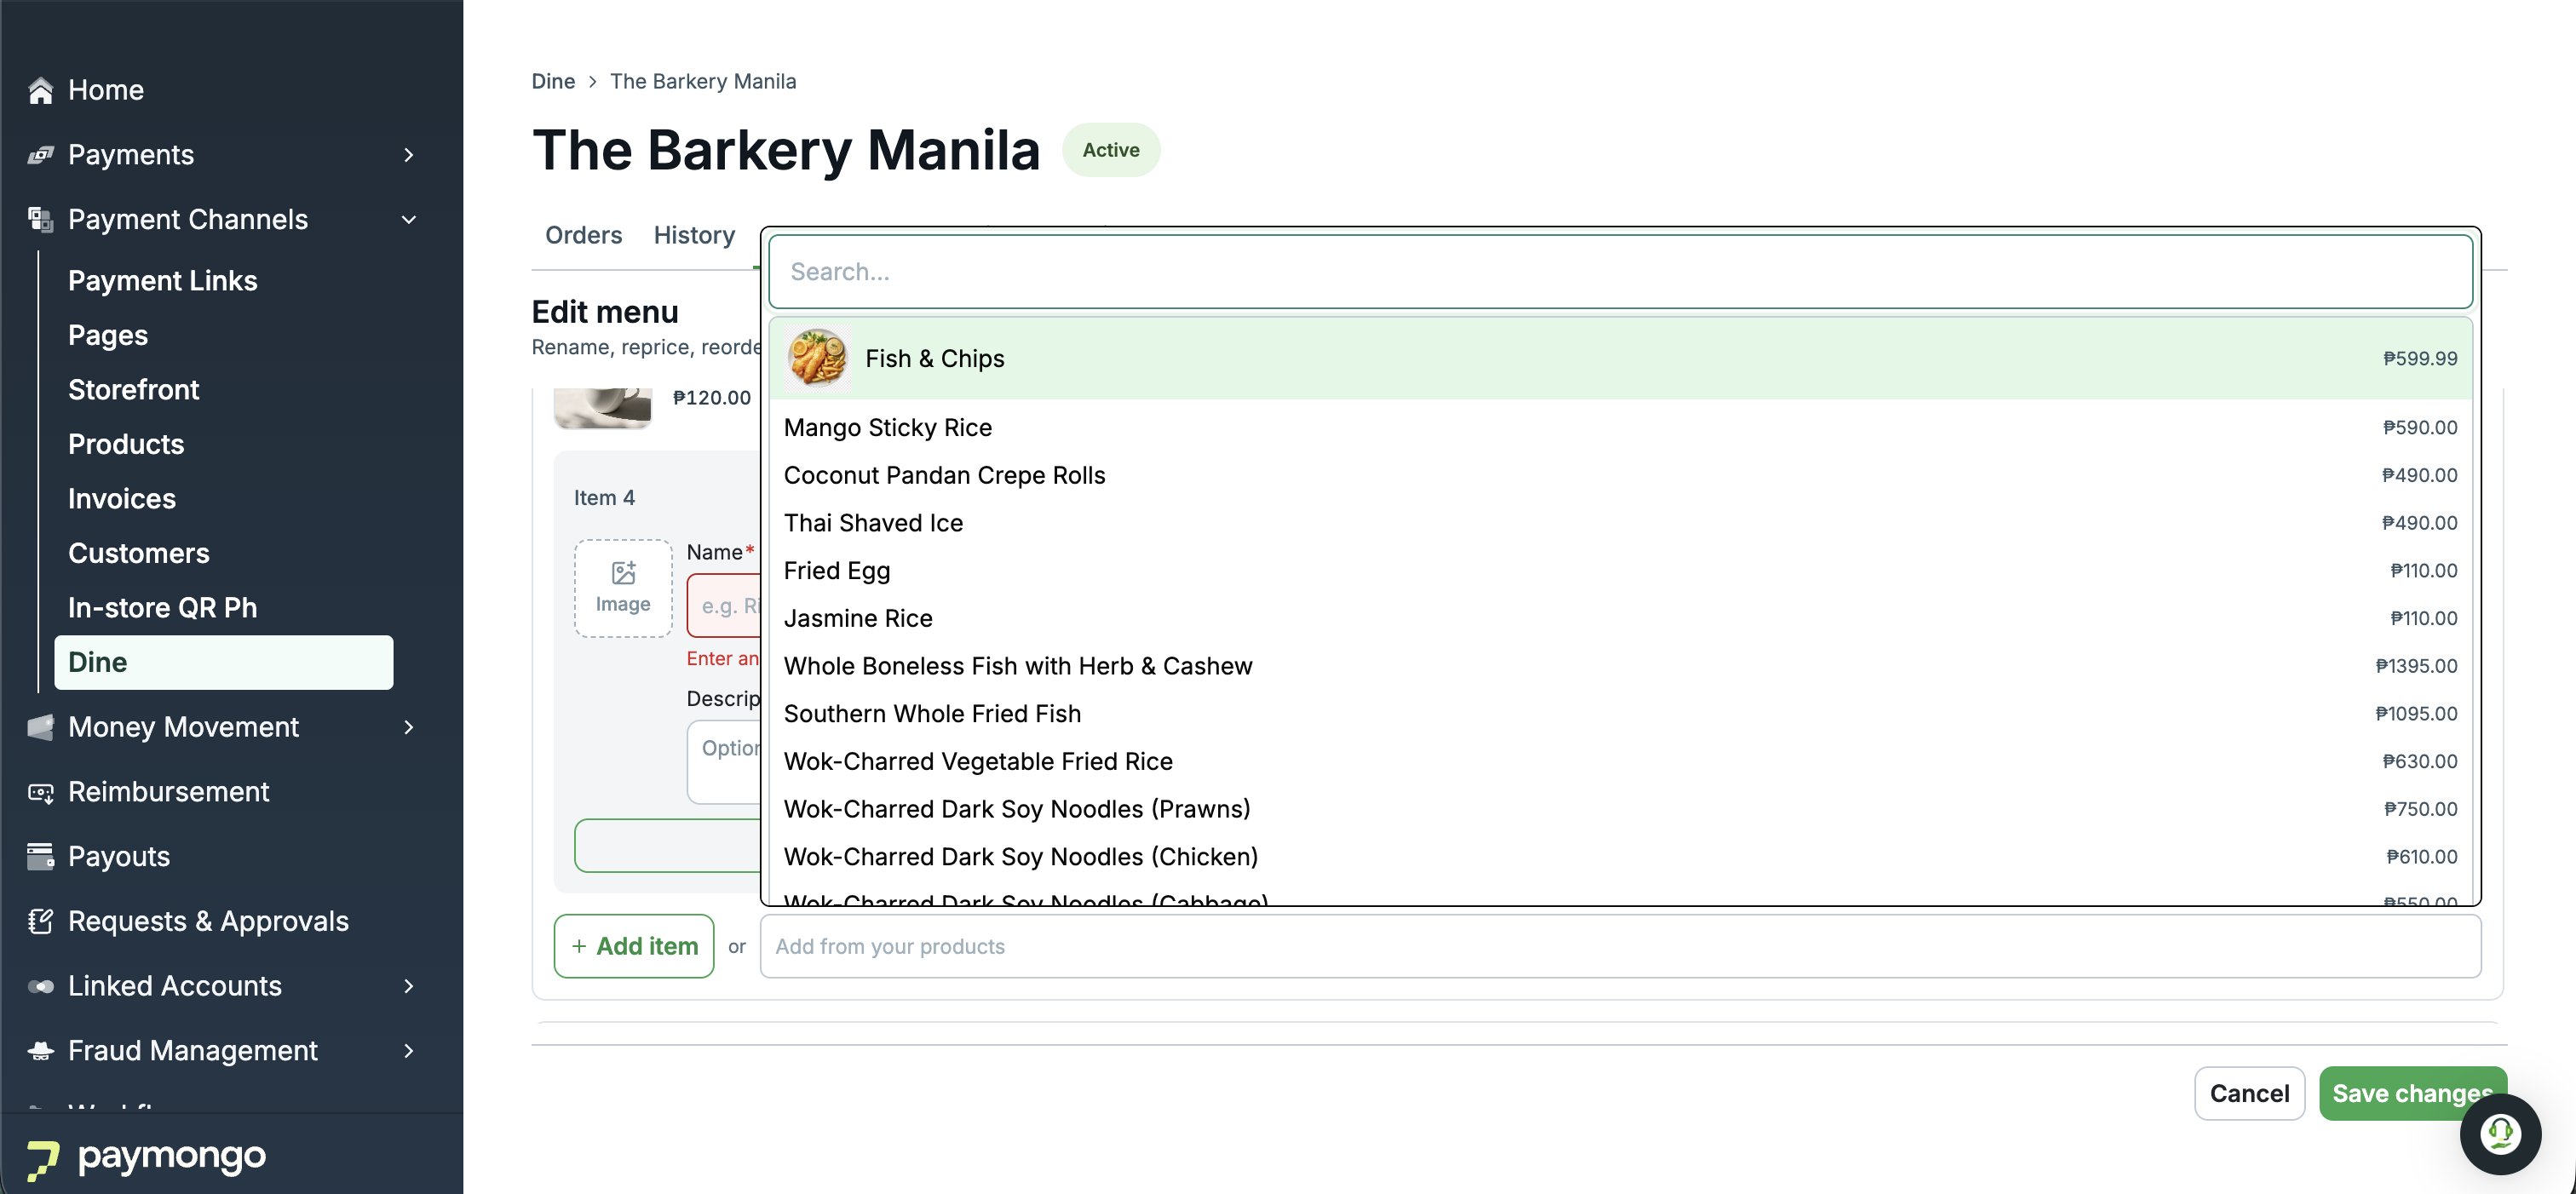Click the Active status badge

click(1111, 150)
